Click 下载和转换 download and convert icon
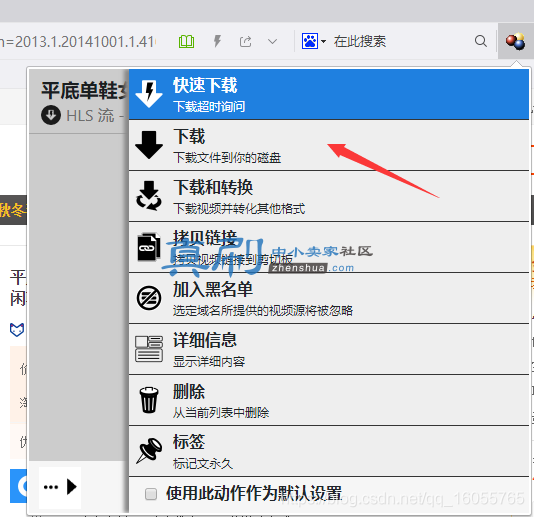 149,196
